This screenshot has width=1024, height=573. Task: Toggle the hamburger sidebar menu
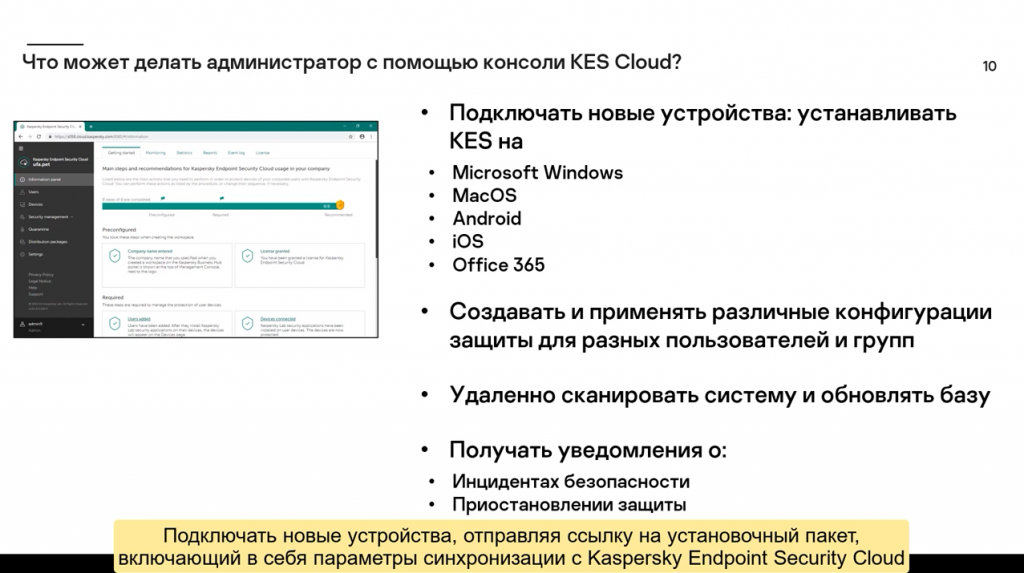[21, 148]
